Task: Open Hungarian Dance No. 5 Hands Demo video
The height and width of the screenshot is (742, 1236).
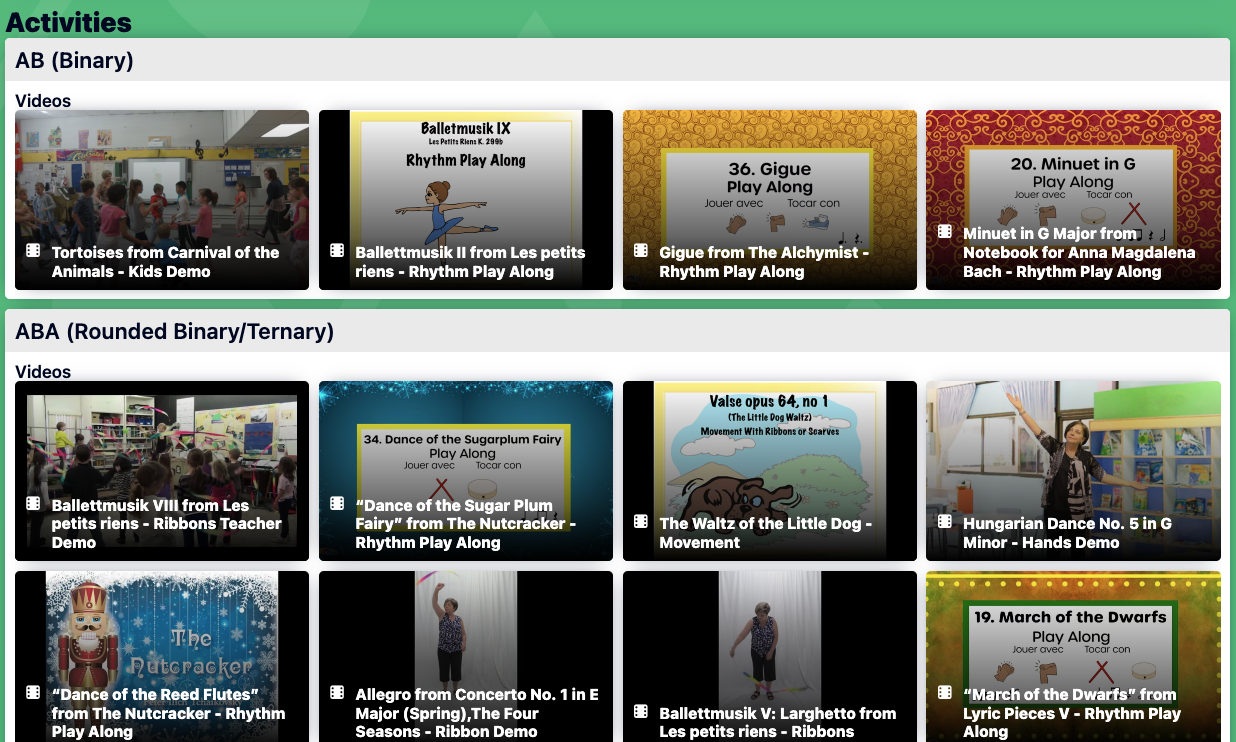Action: [x=1067, y=533]
